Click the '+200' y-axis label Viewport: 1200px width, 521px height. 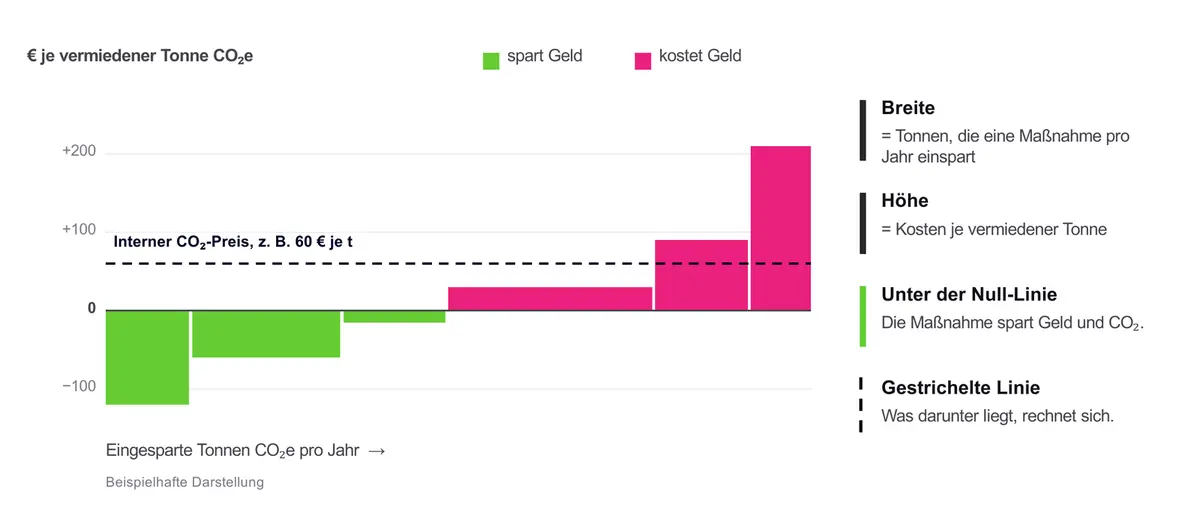tap(79, 152)
